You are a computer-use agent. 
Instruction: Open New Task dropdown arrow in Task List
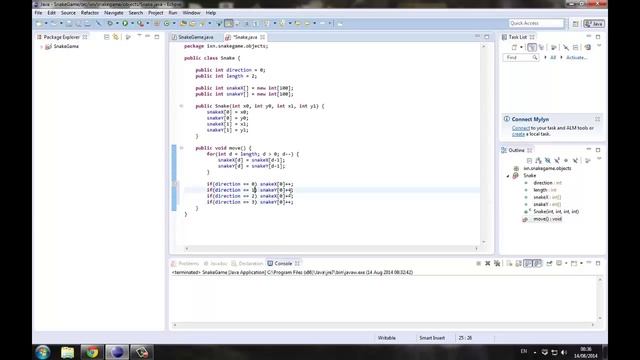(x=521, y=48)
